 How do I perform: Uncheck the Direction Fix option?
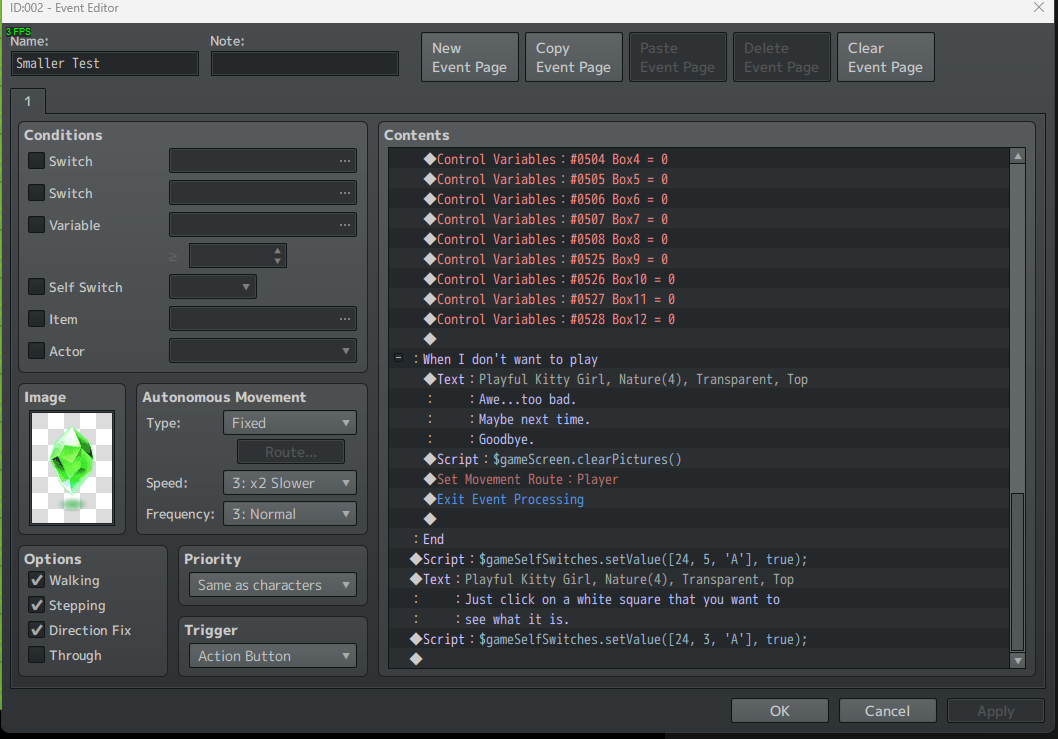(x=36, y=630)
